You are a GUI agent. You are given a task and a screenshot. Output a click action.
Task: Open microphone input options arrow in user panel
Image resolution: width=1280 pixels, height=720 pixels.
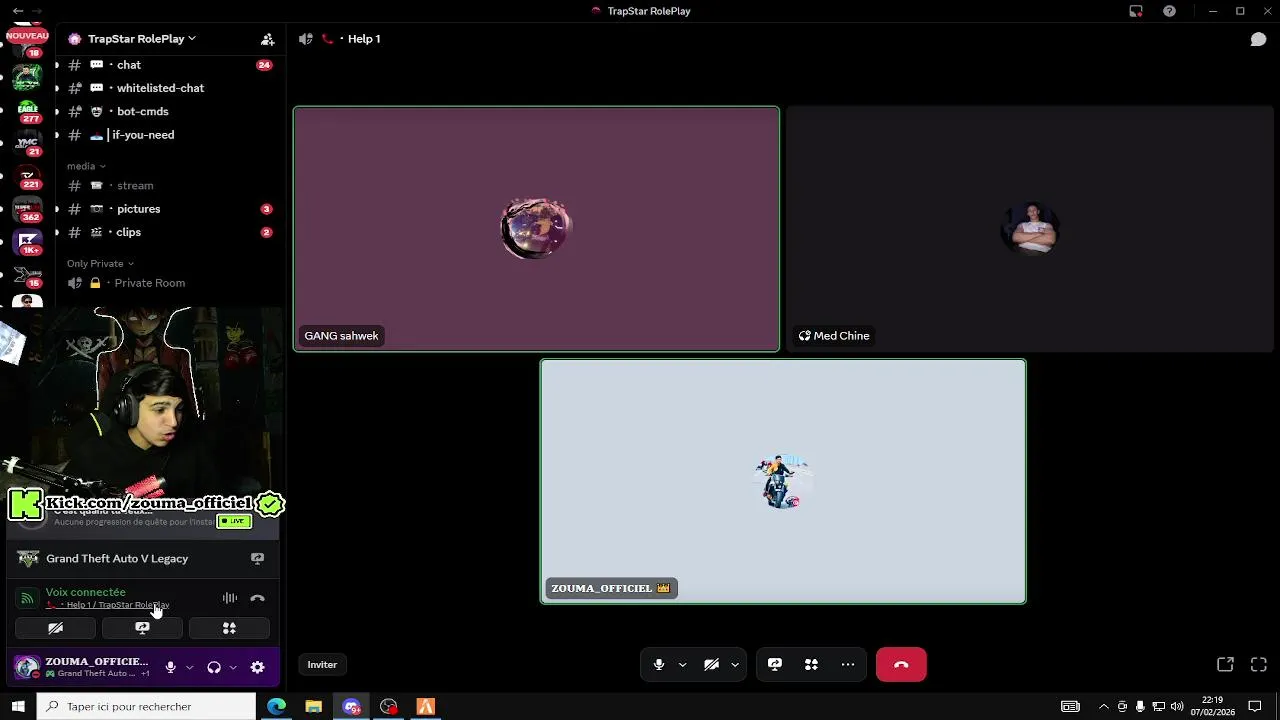pyautogui.click(x=189, y=667)
